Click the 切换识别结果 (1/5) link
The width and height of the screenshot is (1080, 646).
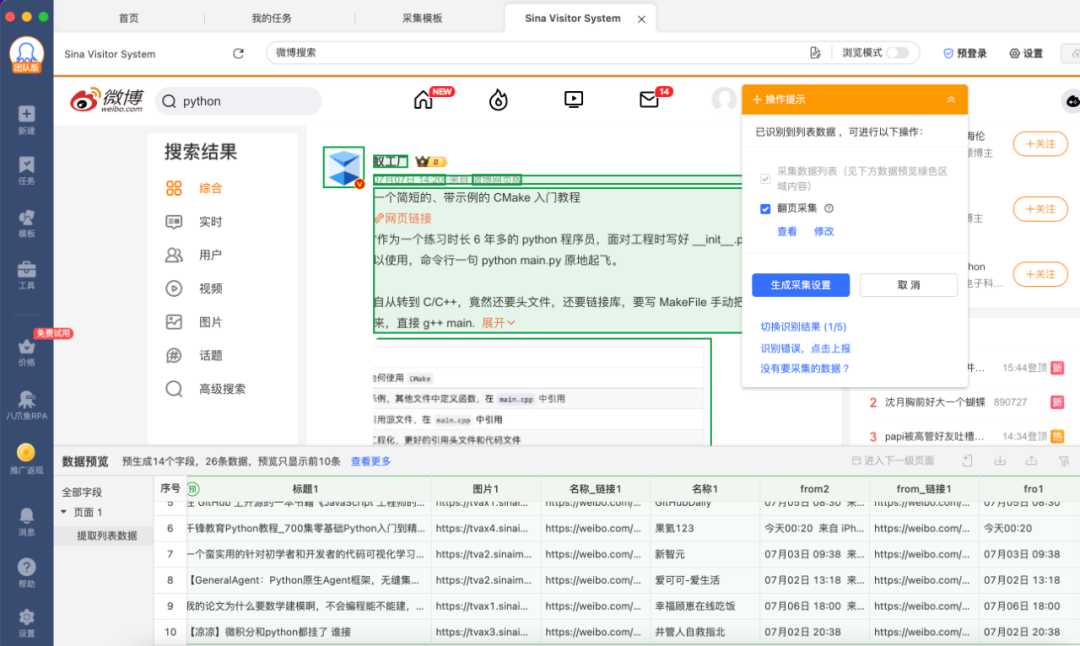(x=803, y=327)
